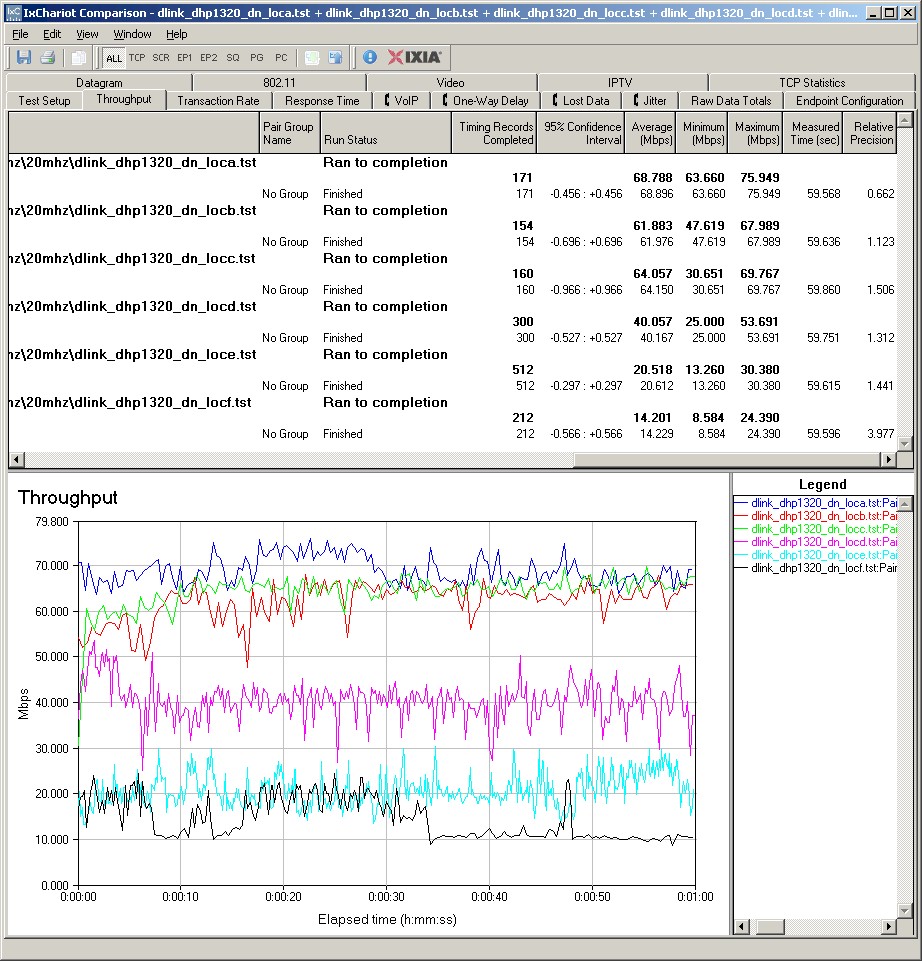Screen dimensions: 922x961
Task: Click the Maximum (Mbps) column header
Action: coord(755,133)
